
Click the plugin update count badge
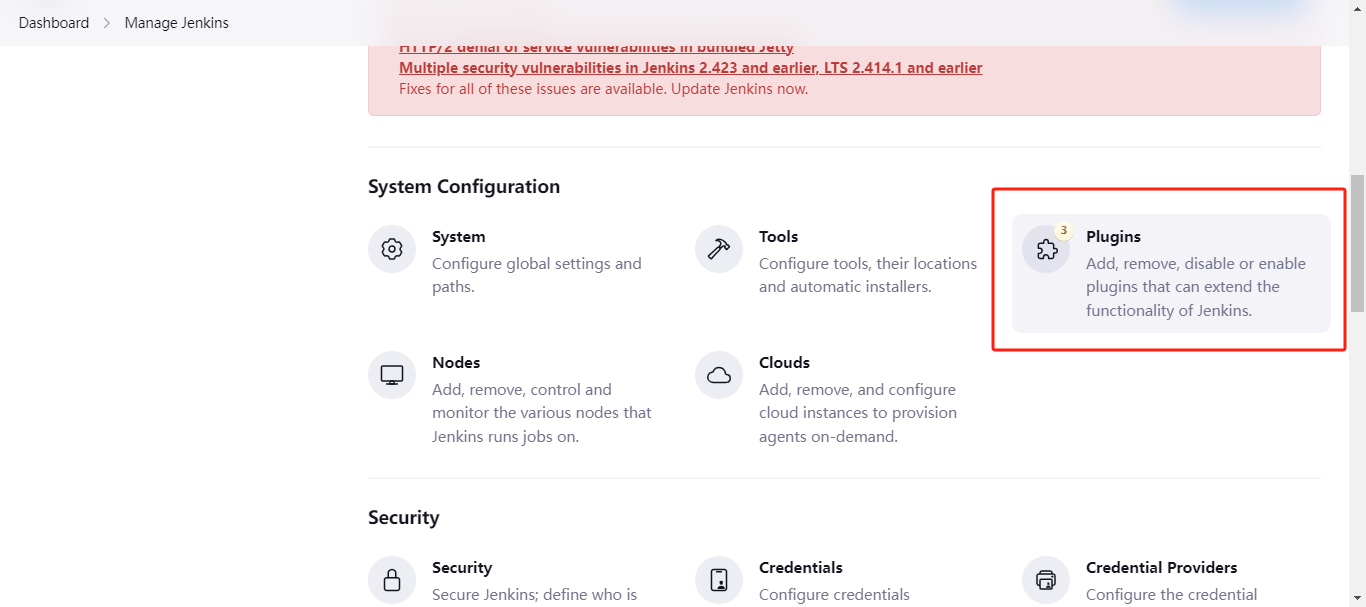[x=1064, y=231]
